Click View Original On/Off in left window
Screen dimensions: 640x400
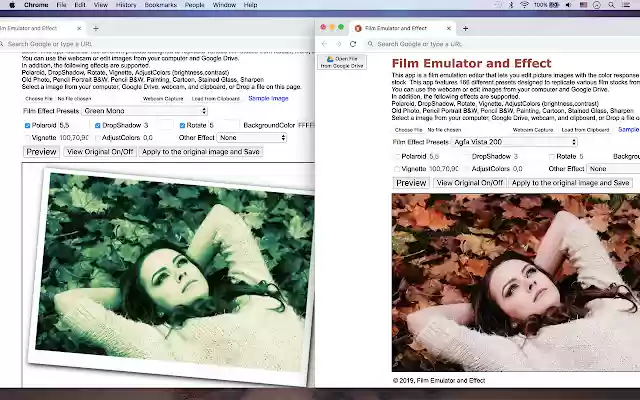[100, 152]
